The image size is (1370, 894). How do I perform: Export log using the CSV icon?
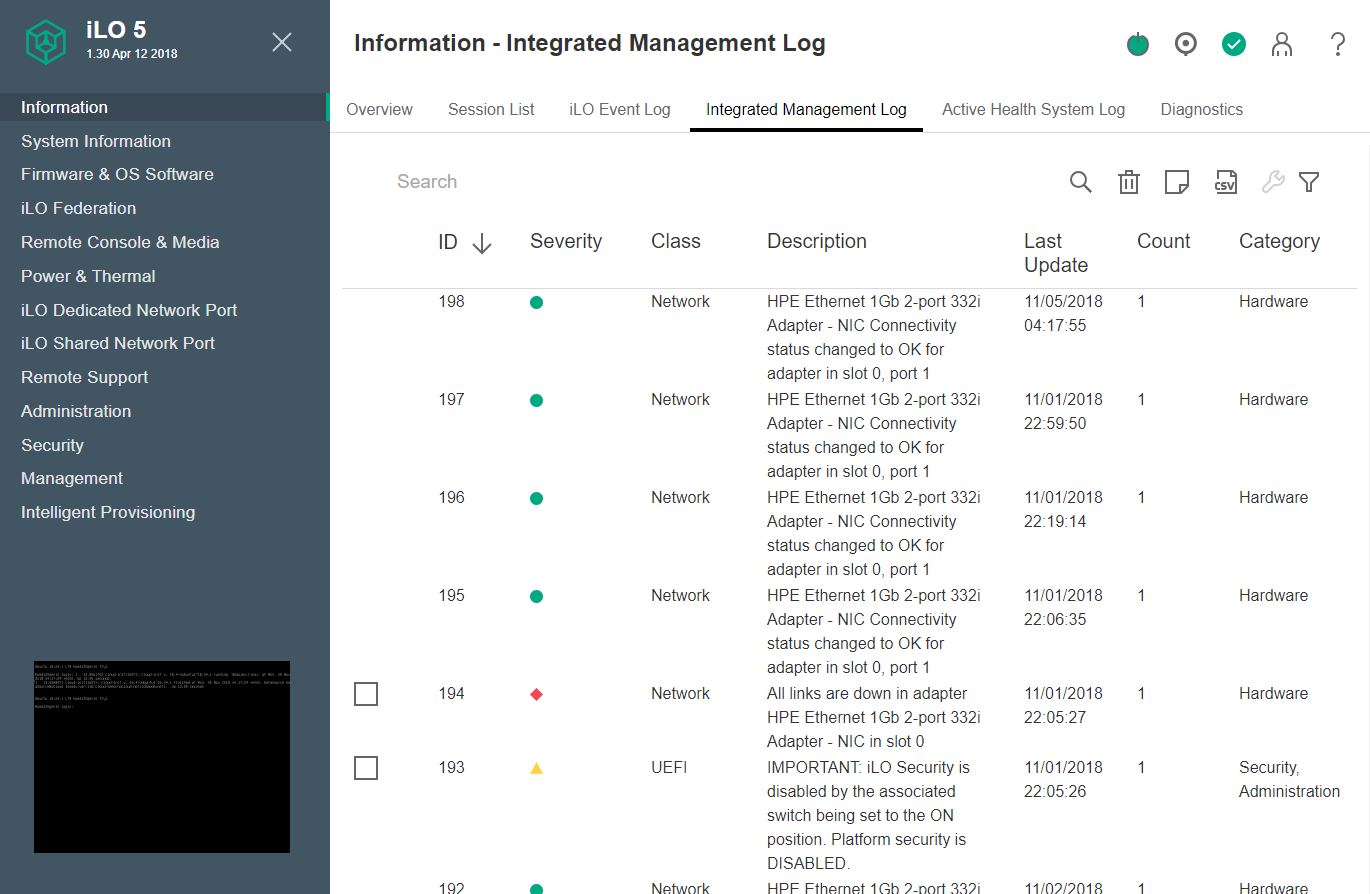[1225, 182]
